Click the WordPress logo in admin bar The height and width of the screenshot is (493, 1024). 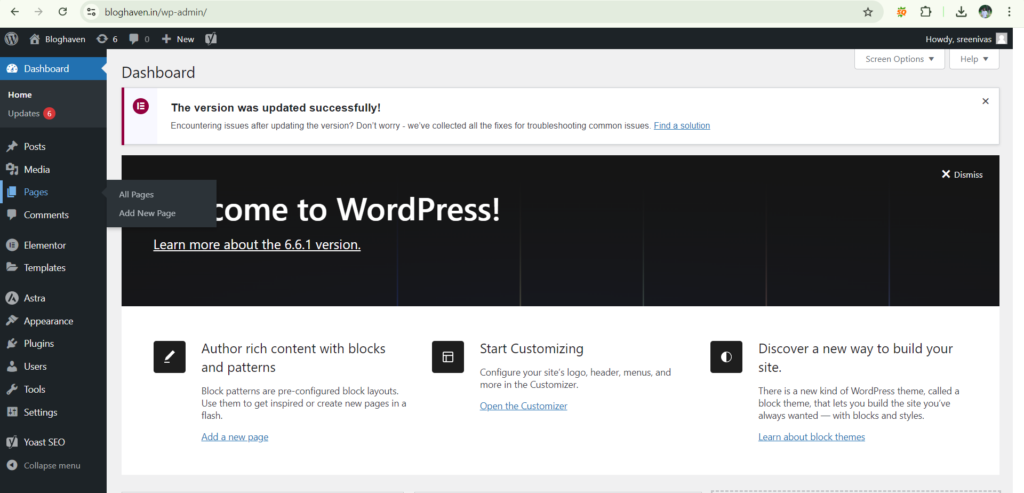tap(11, 39)
